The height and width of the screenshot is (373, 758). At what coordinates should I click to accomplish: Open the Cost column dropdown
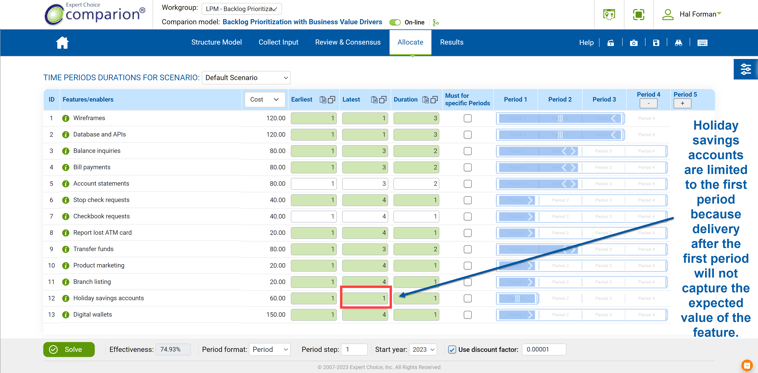pyautogui.click(x=265, y=100)
